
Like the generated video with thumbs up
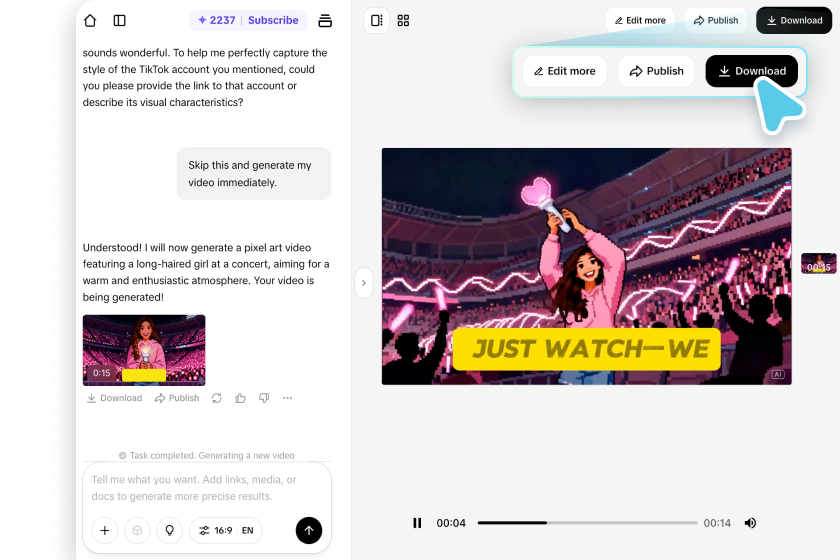(x=241, y=398)
